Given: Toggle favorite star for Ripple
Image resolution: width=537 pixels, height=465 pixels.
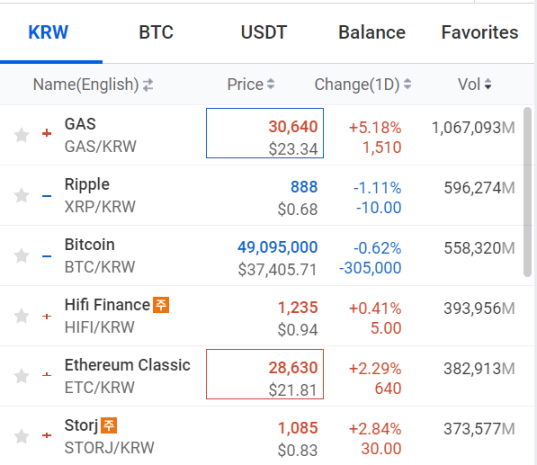Looking at the screenshot, I should point(21,195).
